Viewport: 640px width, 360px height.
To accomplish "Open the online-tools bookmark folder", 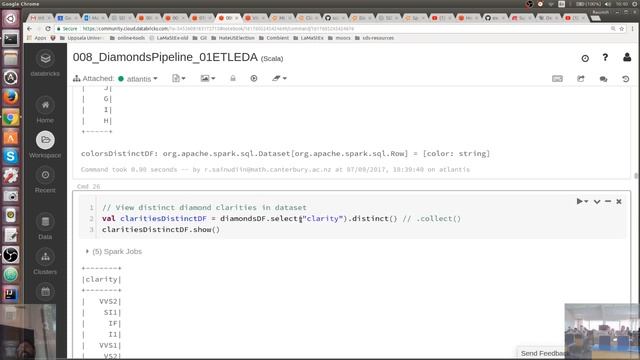I will [127, 38].
